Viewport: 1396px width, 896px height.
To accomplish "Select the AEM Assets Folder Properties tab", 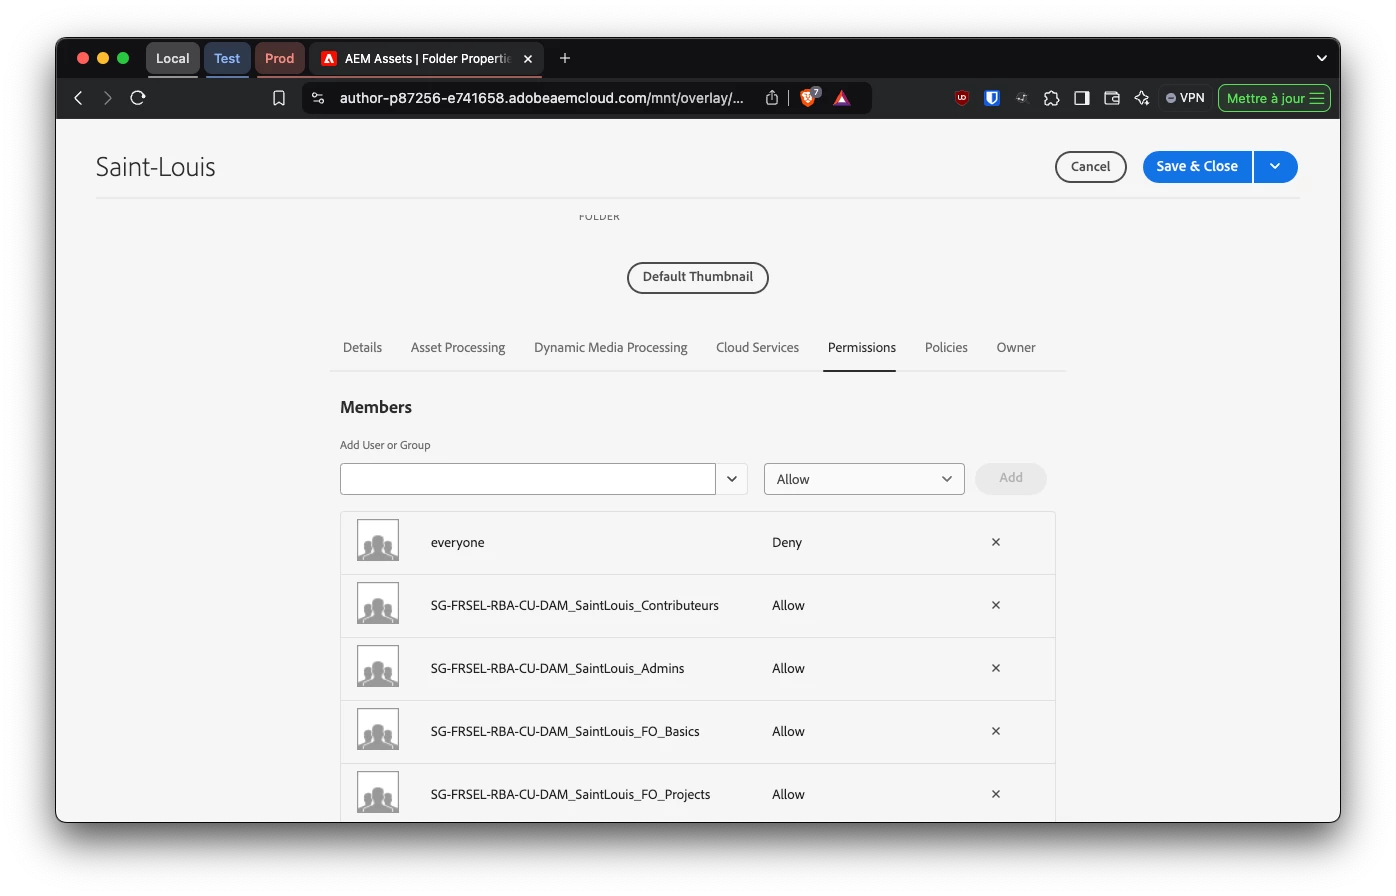I will pyautogui.click(x=426, y=59).
